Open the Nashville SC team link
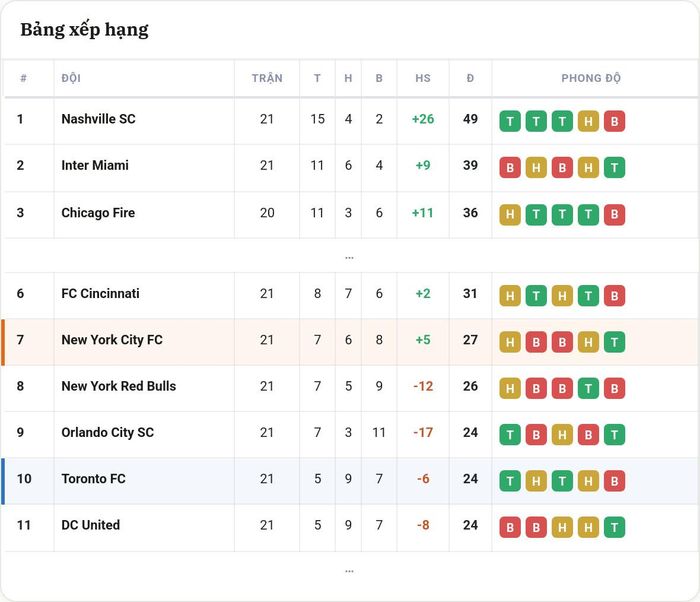Viewport: 700px width, 602px height. [98, 119]
